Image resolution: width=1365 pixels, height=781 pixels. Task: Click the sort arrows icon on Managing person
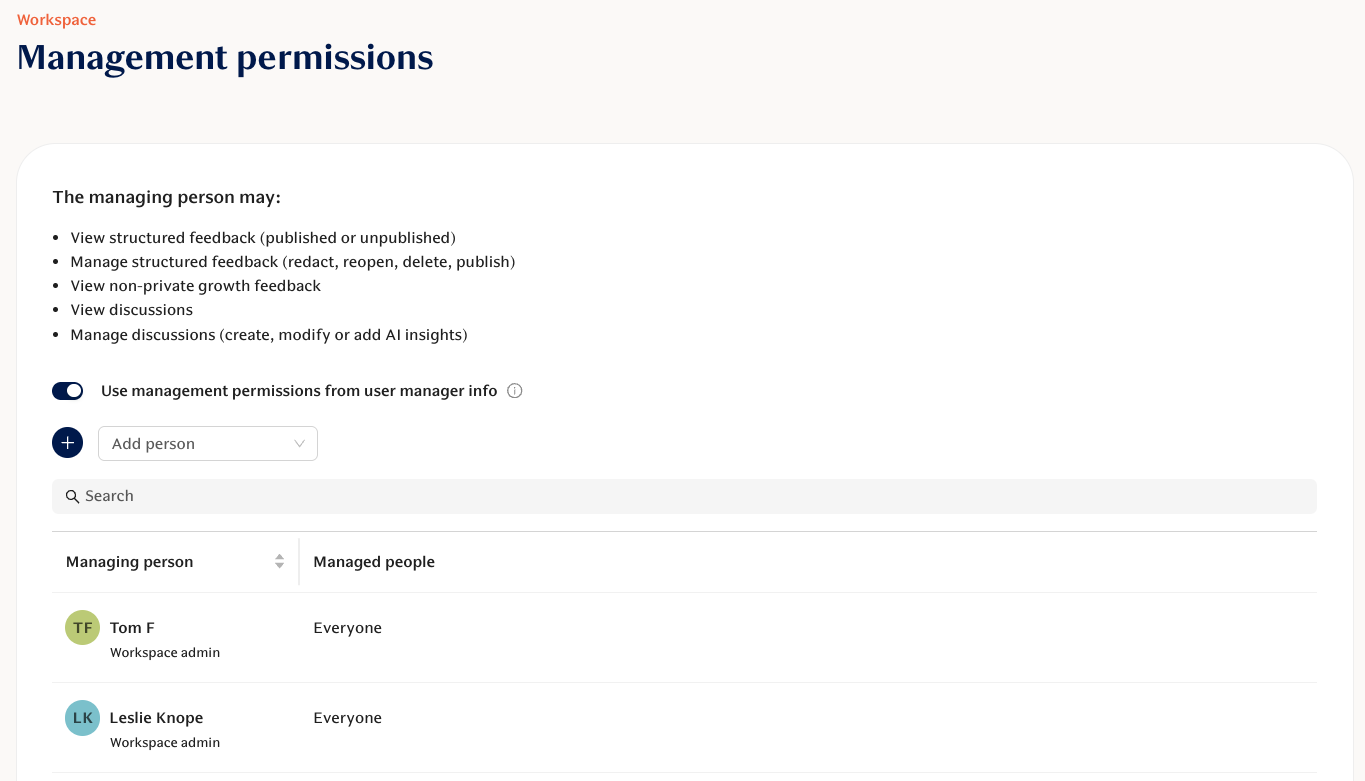click(280, 562)
